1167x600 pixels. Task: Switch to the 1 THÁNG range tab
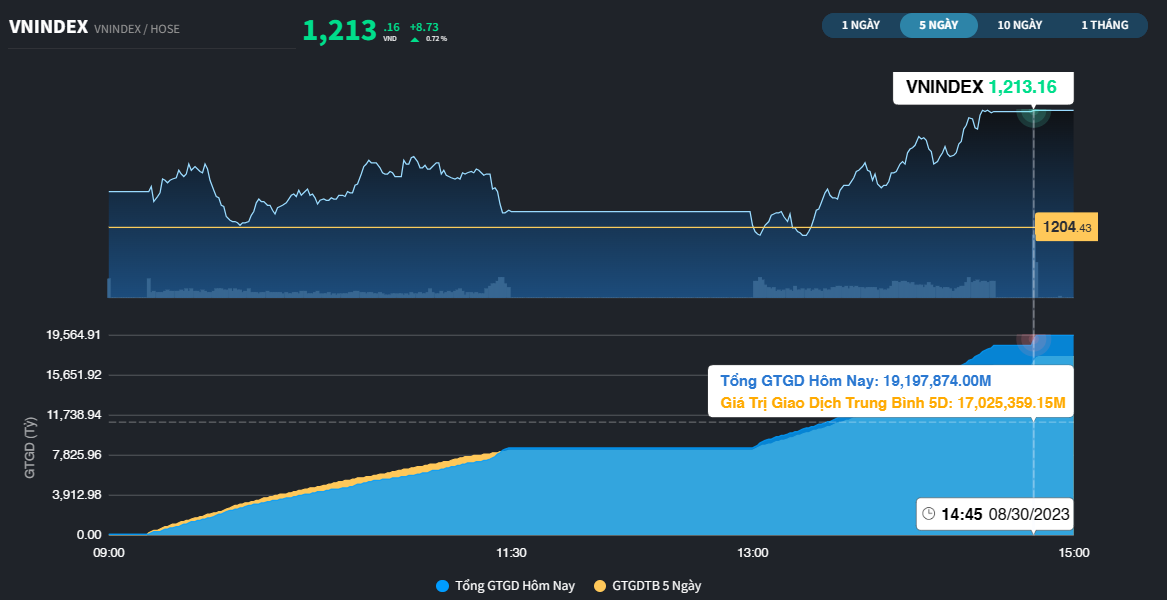(x=1104, y=25)
